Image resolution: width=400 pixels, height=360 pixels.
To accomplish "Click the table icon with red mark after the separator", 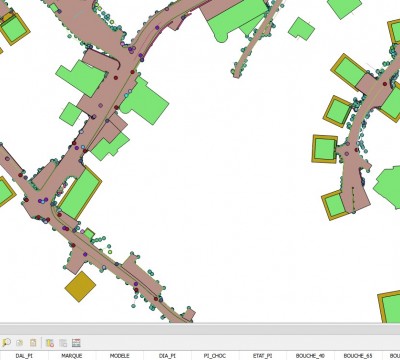I will tap(50, 343).
